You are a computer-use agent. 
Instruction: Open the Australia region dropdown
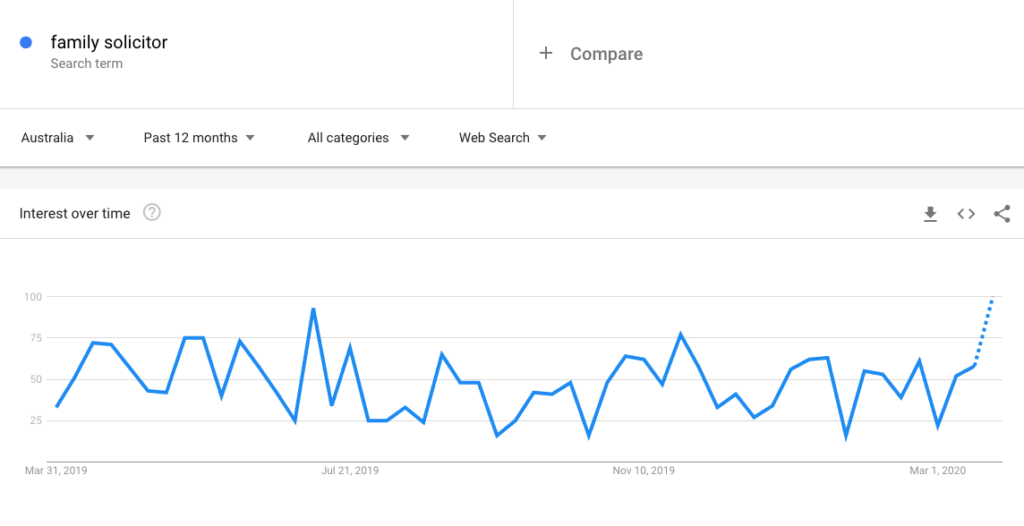tap(57, 138)
